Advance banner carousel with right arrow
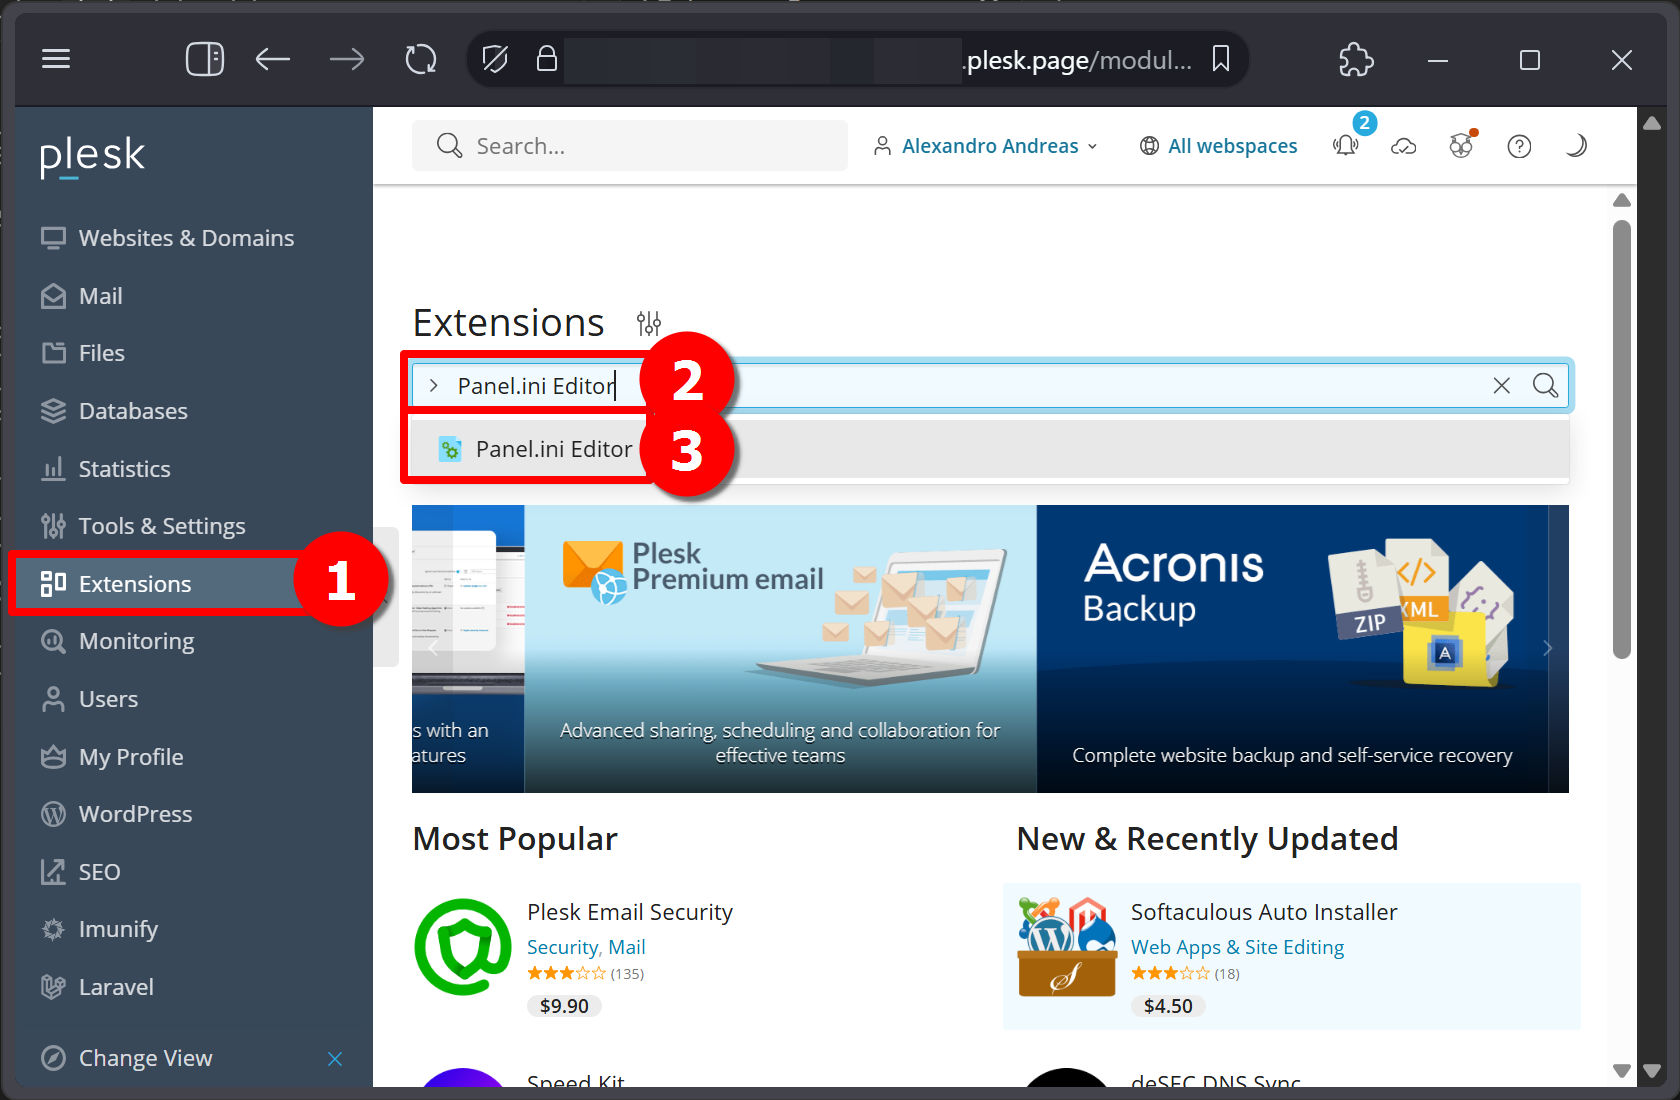Image resolution: width=1680 pixels, height=1100 pixels. pyautogui.click(x=1548, y=648)
